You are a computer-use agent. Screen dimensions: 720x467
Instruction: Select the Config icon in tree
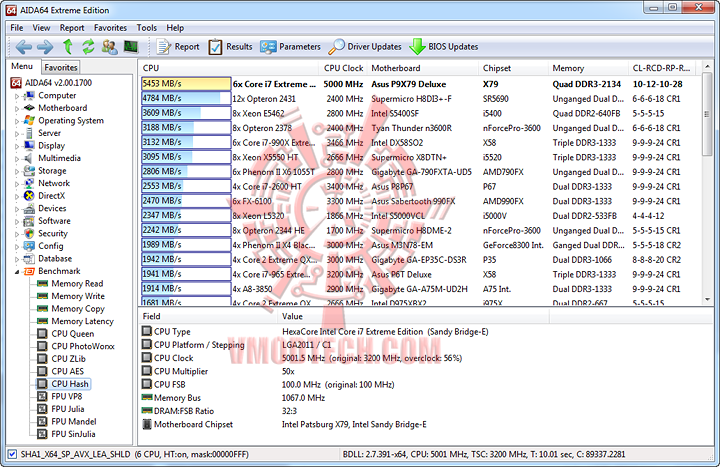coord(29,246)
